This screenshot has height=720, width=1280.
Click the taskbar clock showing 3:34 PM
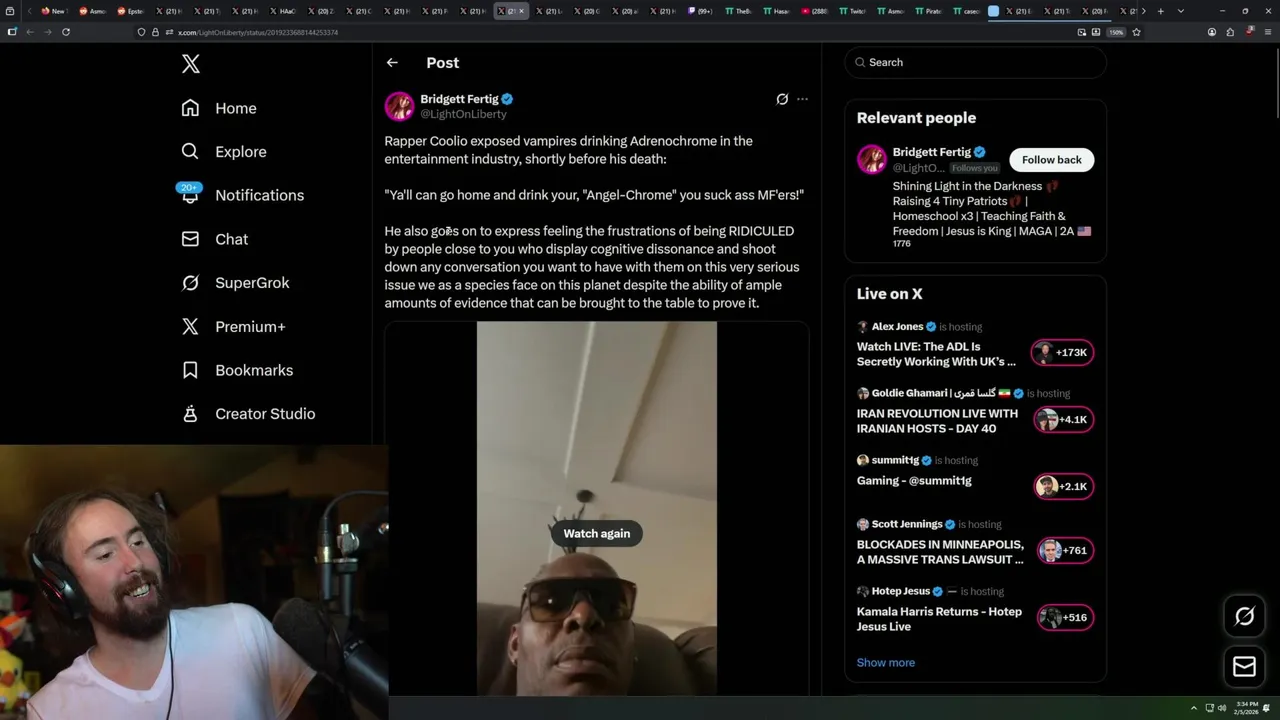(x=1246, y=708)
